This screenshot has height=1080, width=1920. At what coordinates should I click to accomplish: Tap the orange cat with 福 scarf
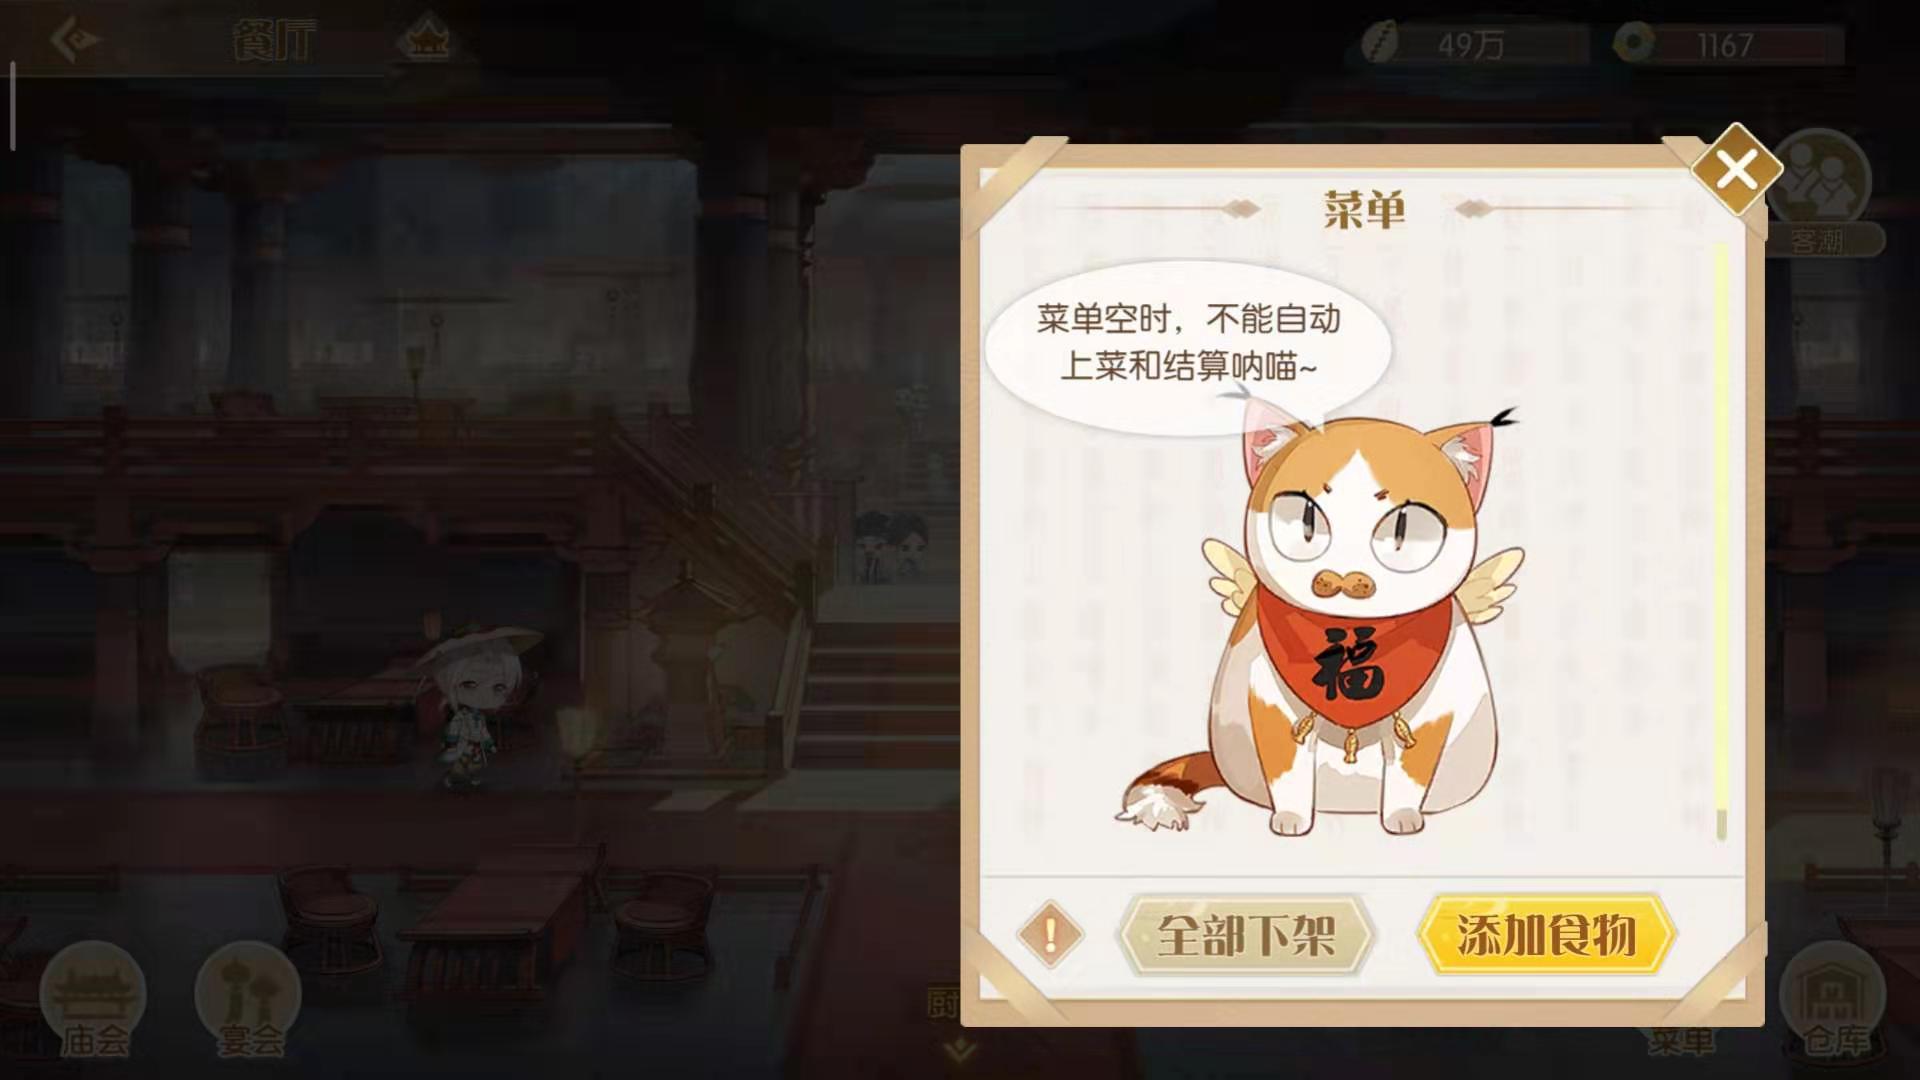1320,620
